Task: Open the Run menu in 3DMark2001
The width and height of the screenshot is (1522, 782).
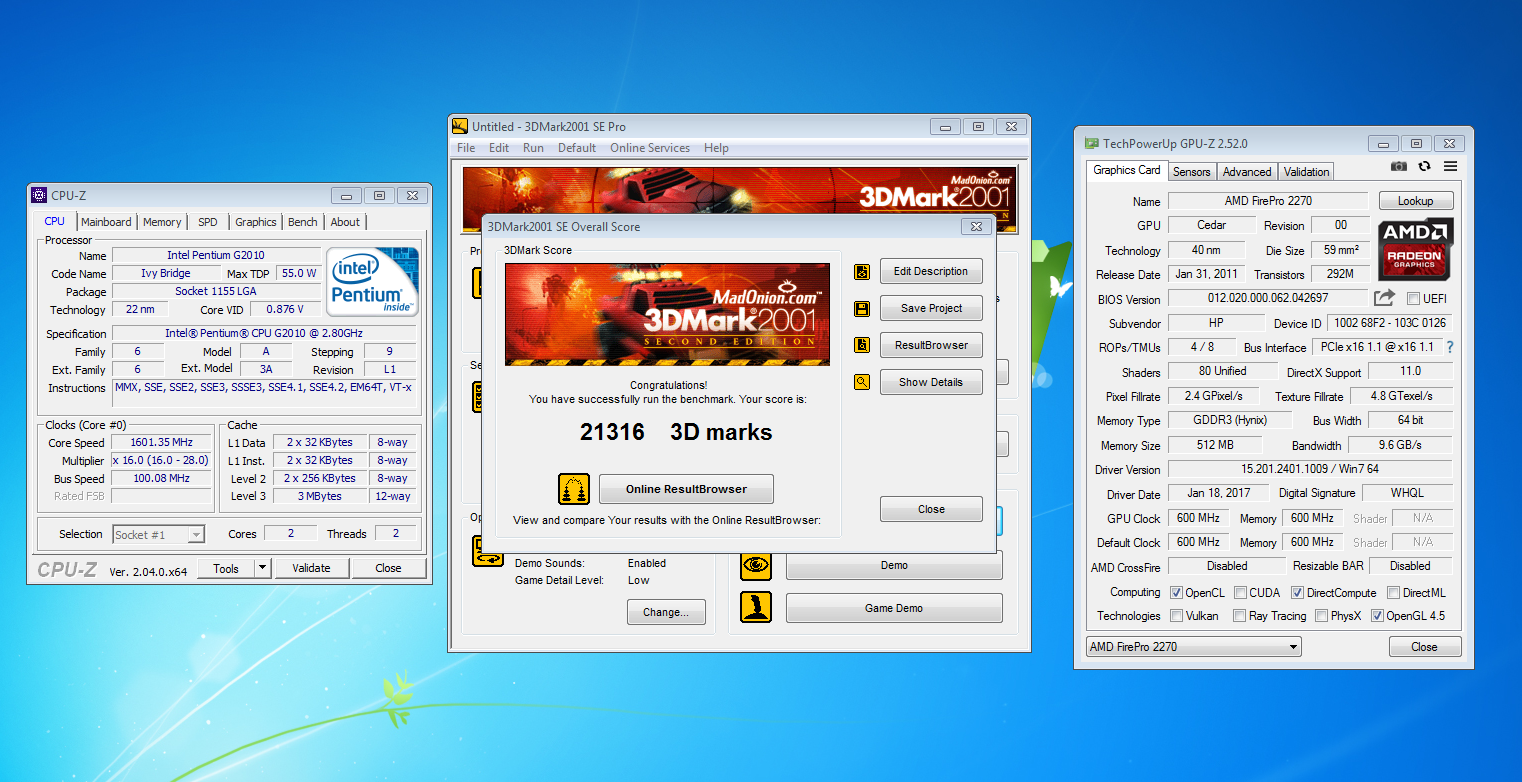Action: tap(533, 148)
